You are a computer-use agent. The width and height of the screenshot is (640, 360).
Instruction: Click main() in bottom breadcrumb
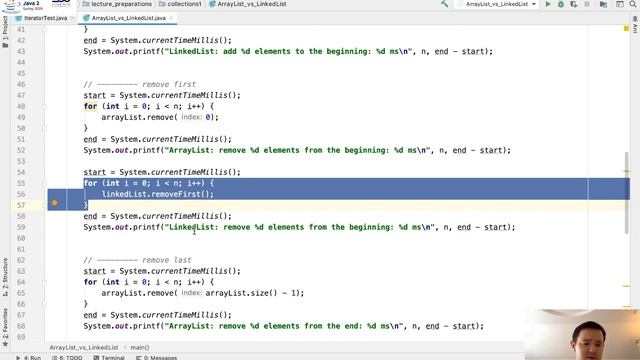tap(140, 347)
